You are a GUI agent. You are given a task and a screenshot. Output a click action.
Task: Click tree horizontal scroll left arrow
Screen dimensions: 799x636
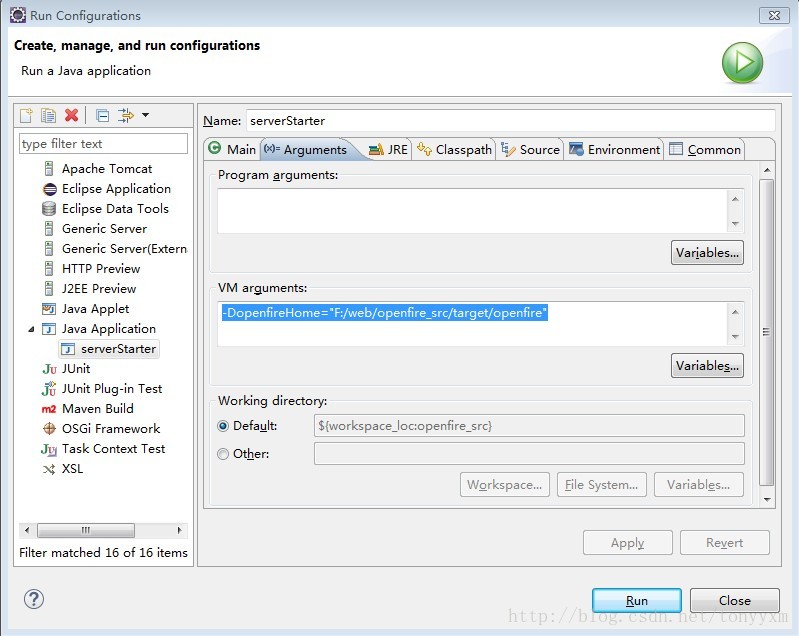27,530
